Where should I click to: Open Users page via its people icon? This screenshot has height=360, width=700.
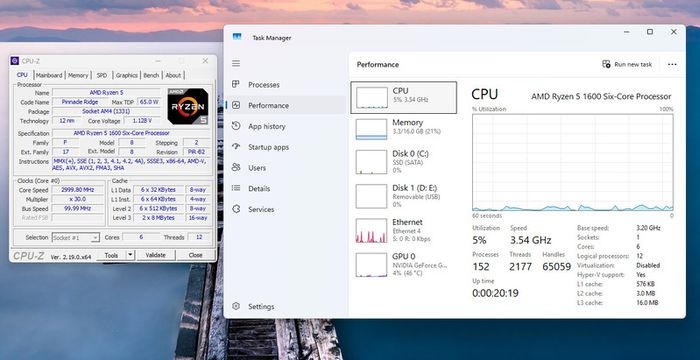coord(236,167)
